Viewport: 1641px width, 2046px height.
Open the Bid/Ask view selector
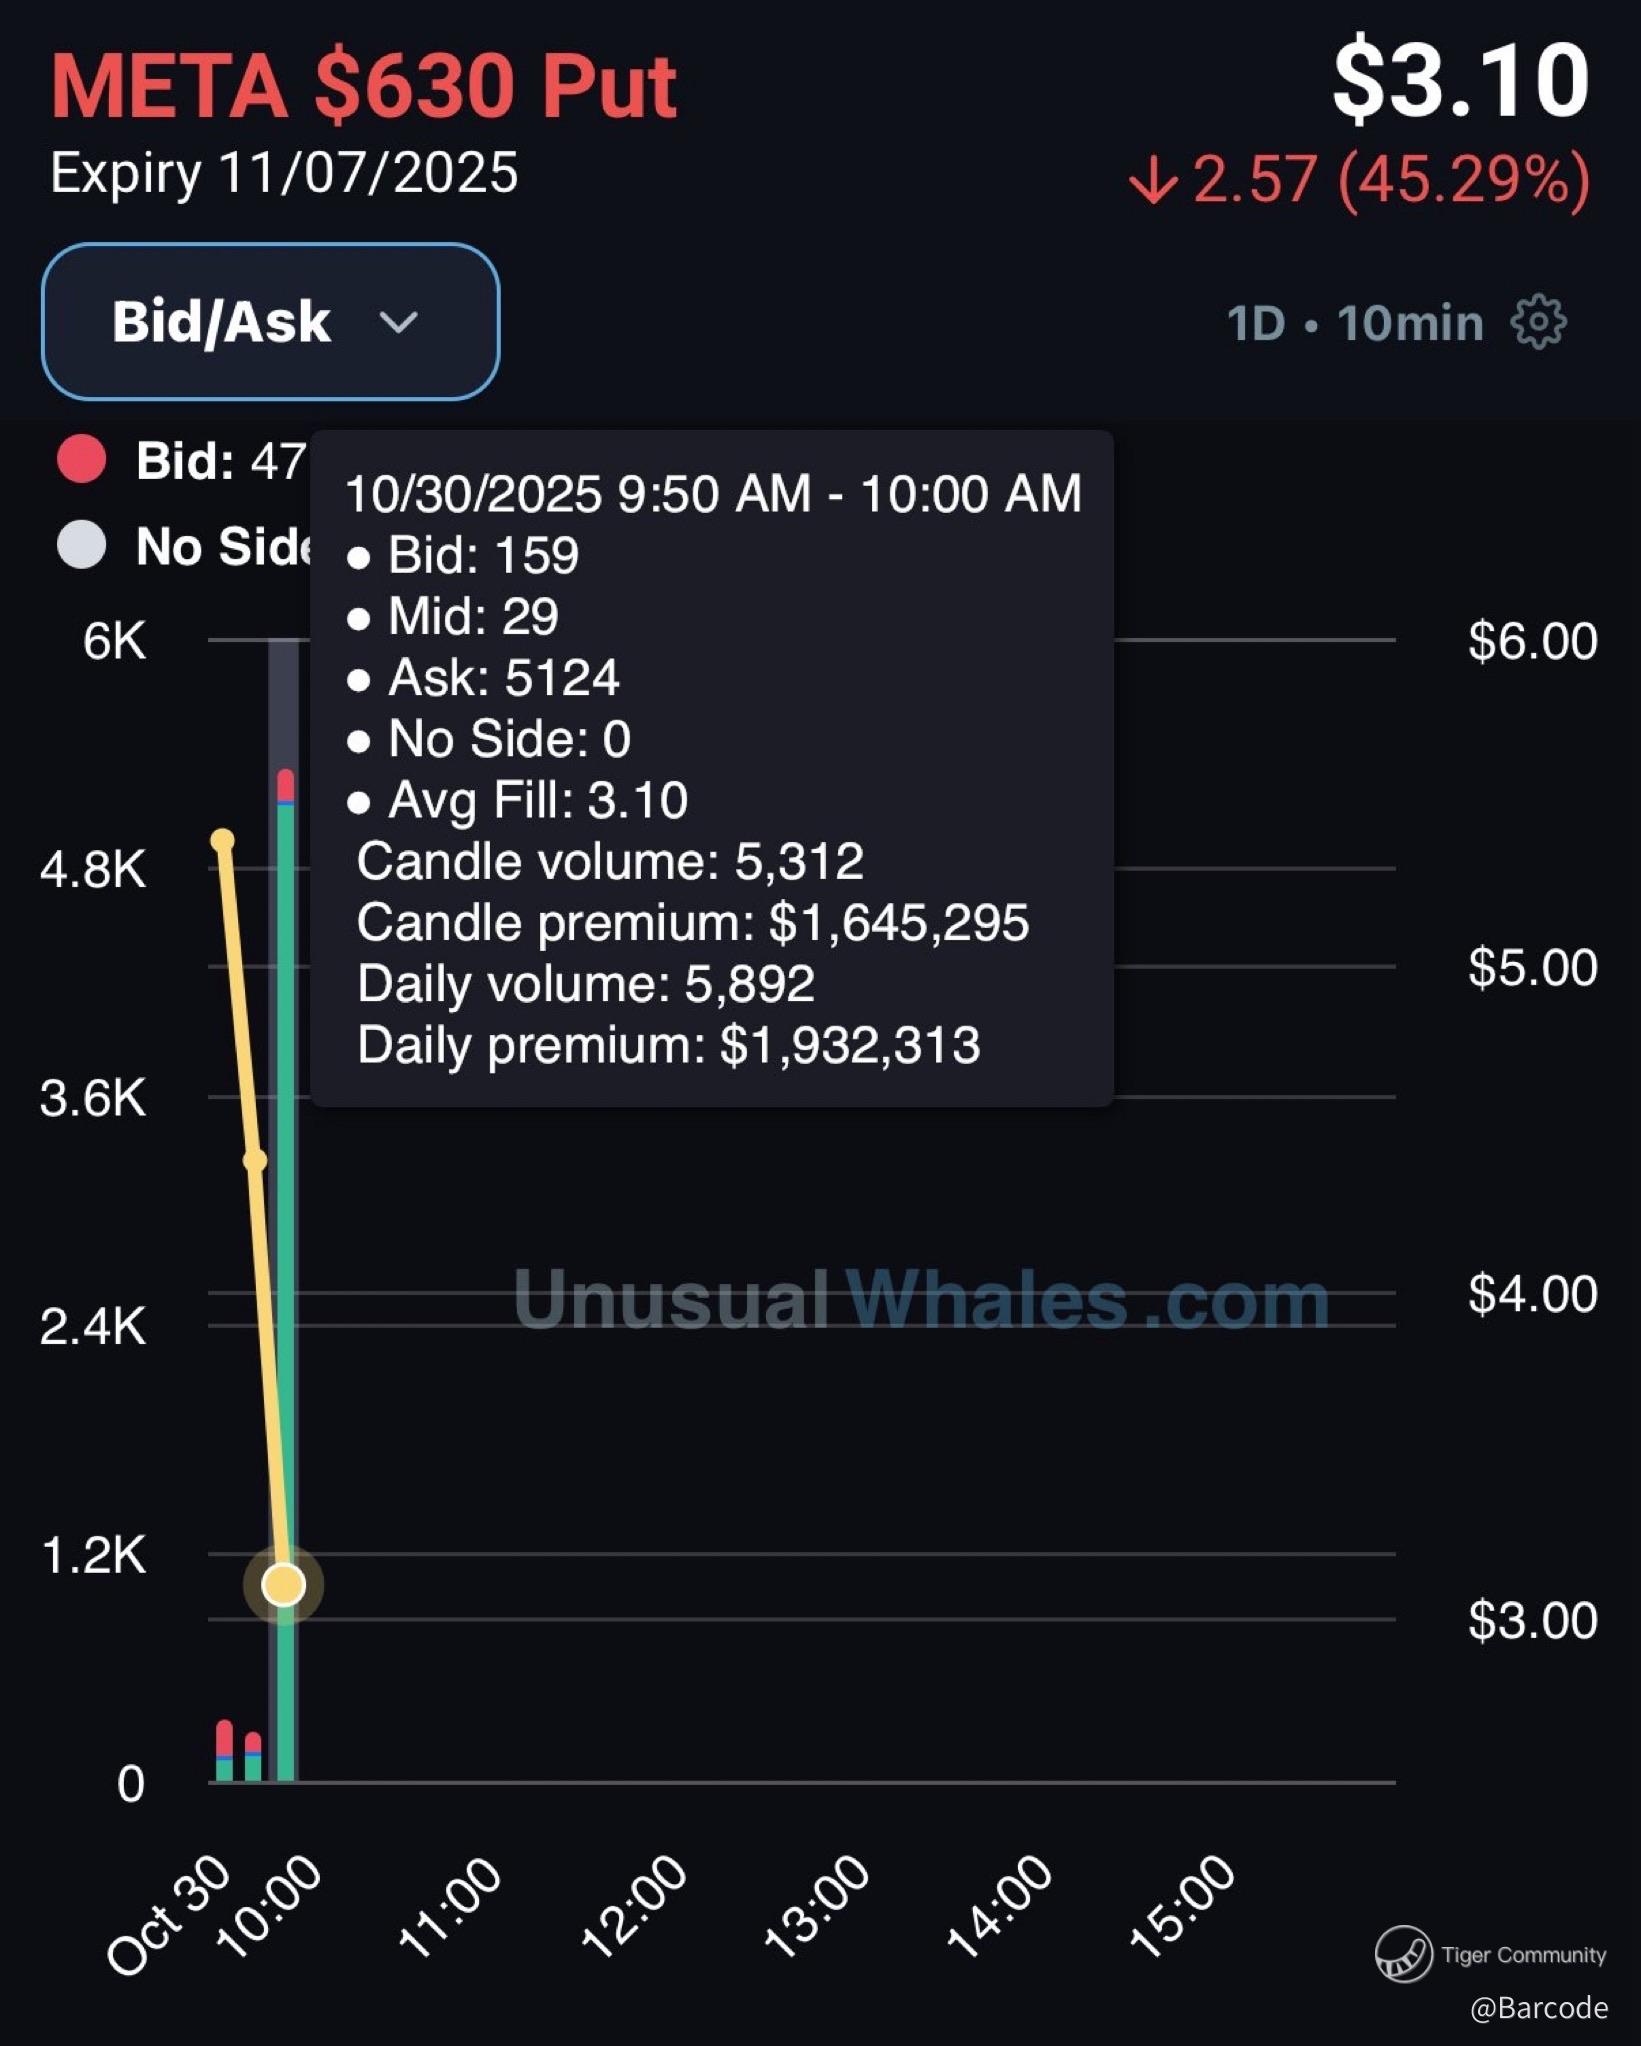270,322
